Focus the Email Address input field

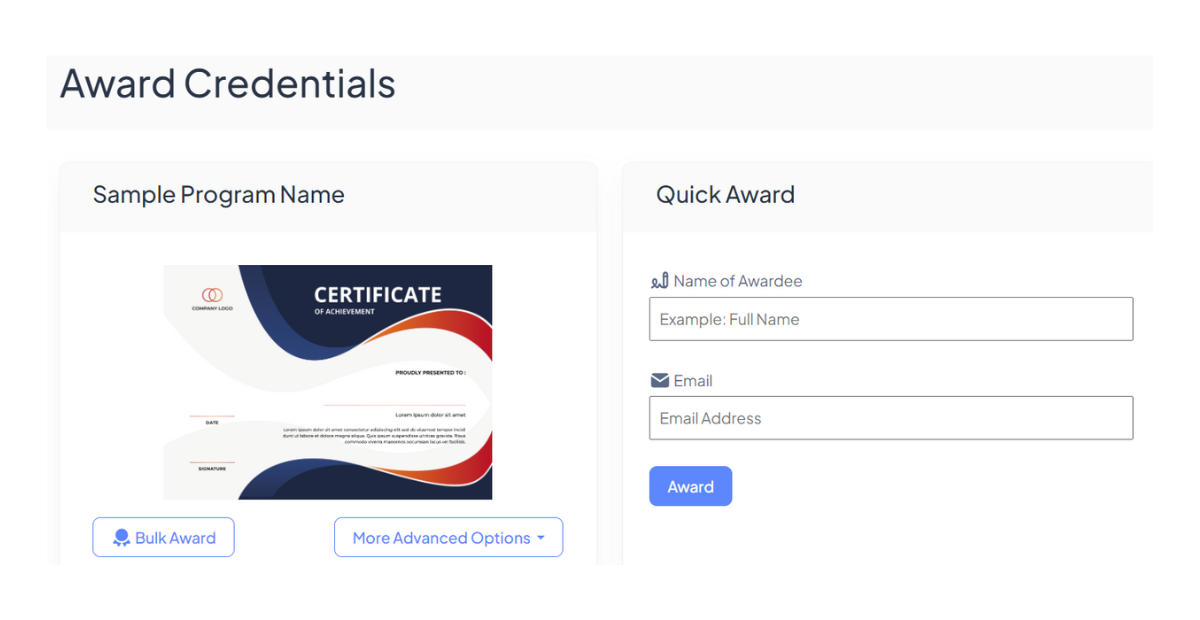point(891,418)
